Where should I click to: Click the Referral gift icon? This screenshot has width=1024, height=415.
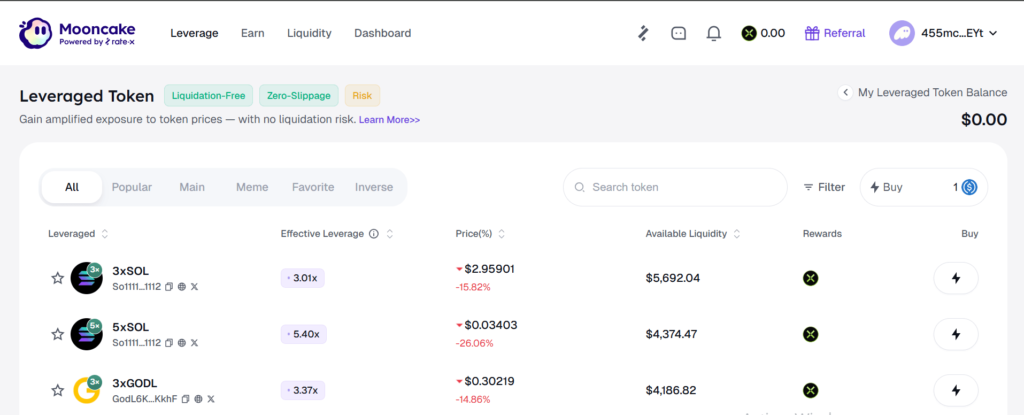812,33
